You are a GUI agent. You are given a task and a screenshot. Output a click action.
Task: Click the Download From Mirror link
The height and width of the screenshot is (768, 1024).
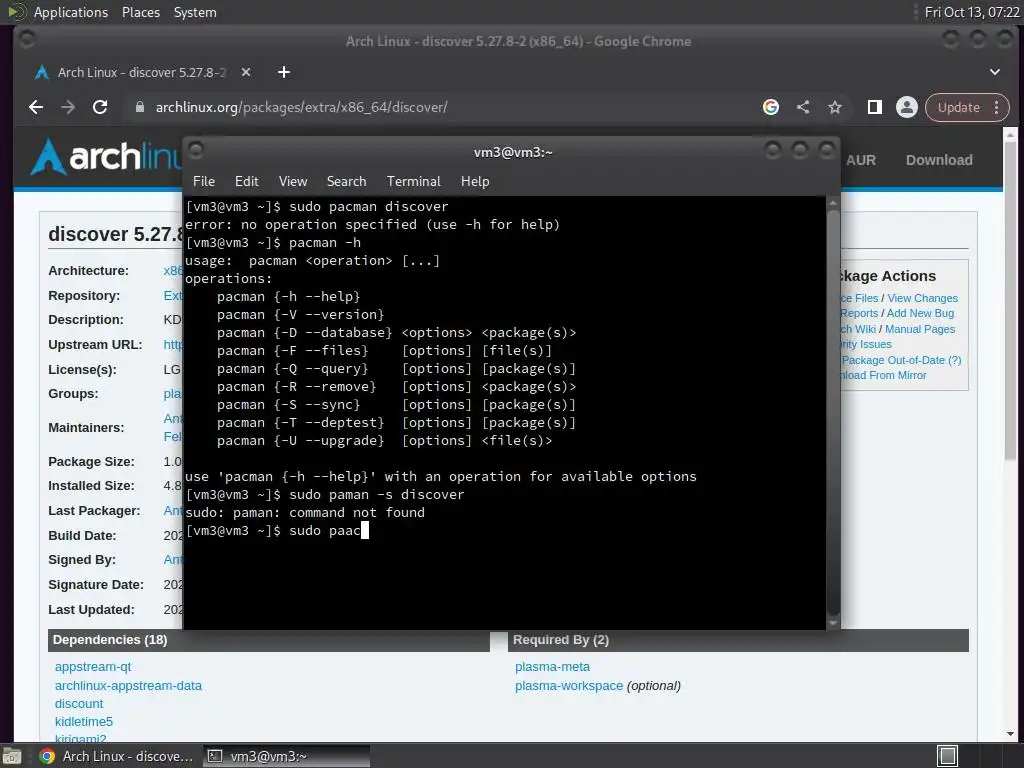coord(883,376)
